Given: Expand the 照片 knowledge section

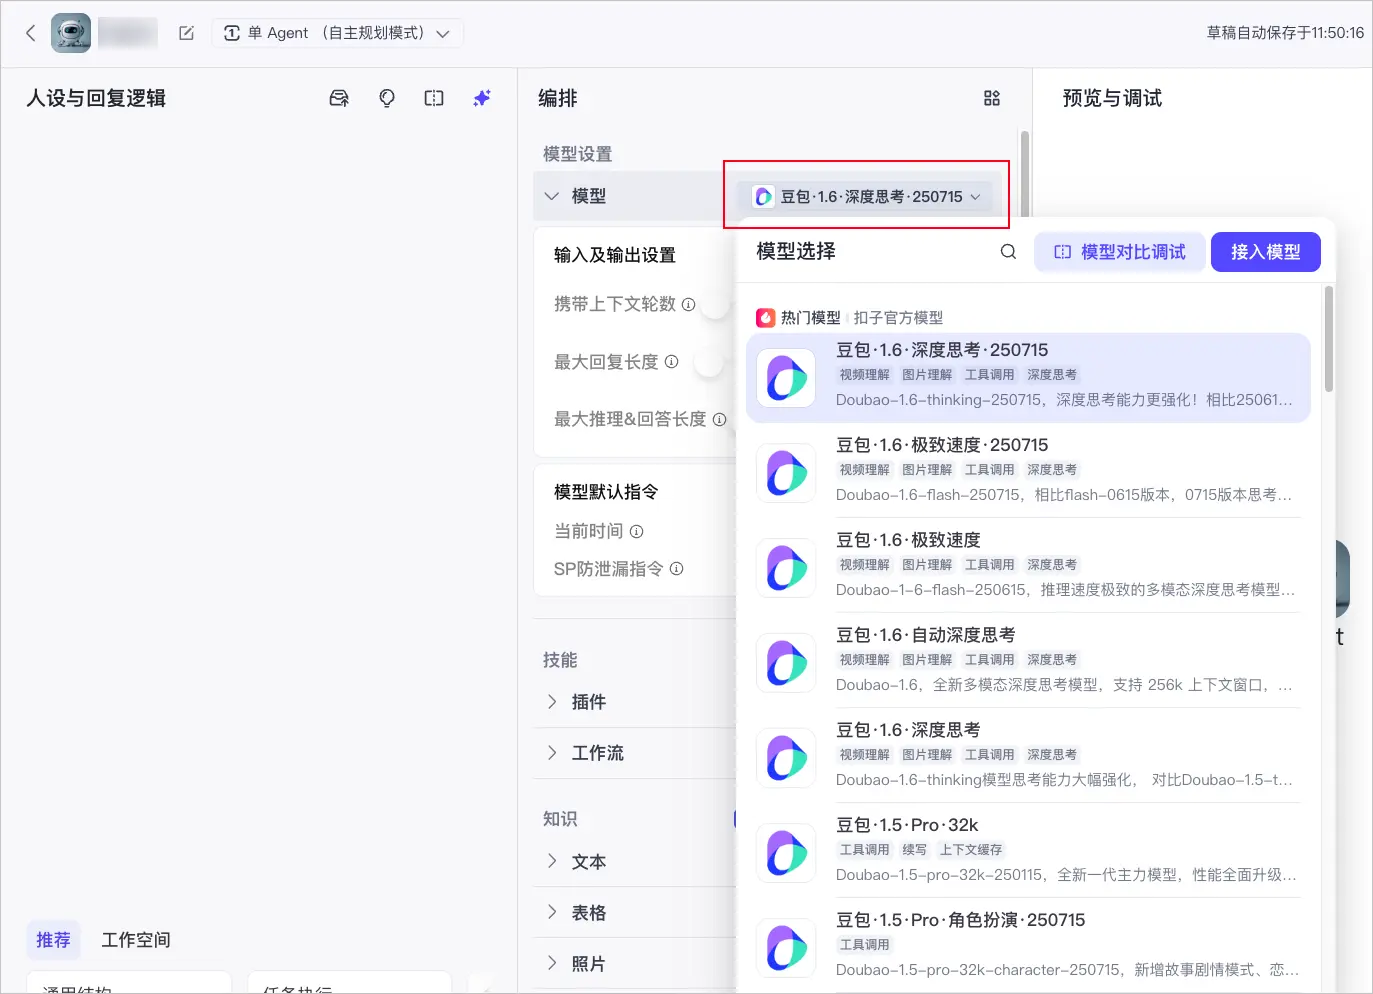Looking at the screenshot, I should click(x=552, y=963).
